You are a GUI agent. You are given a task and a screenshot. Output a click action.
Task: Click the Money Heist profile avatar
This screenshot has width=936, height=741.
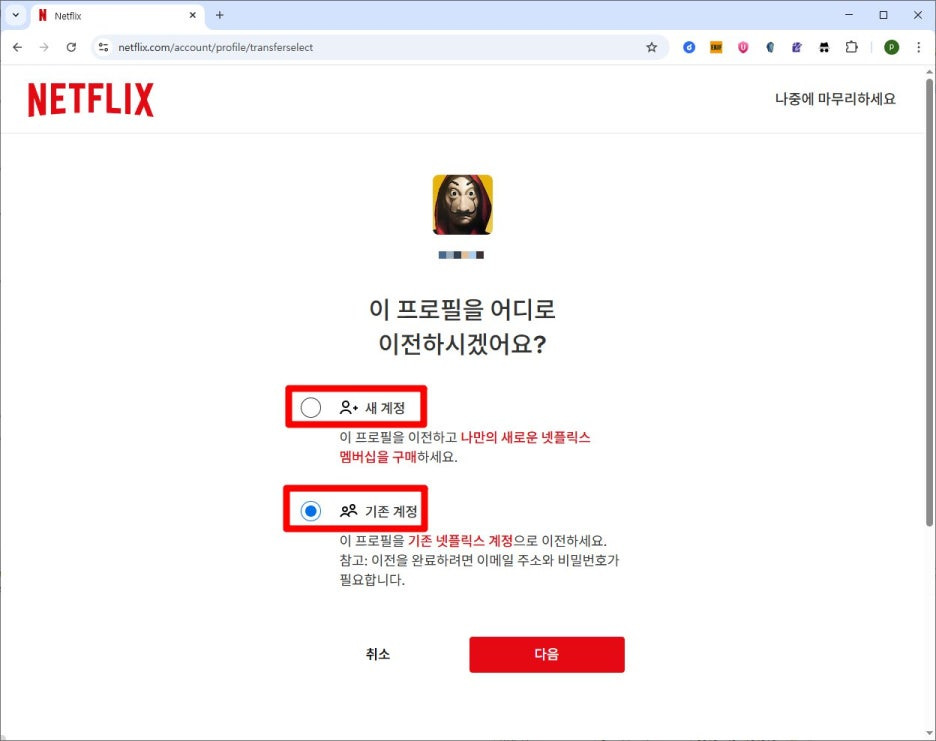pyautogui.click(x=463, y=205)
